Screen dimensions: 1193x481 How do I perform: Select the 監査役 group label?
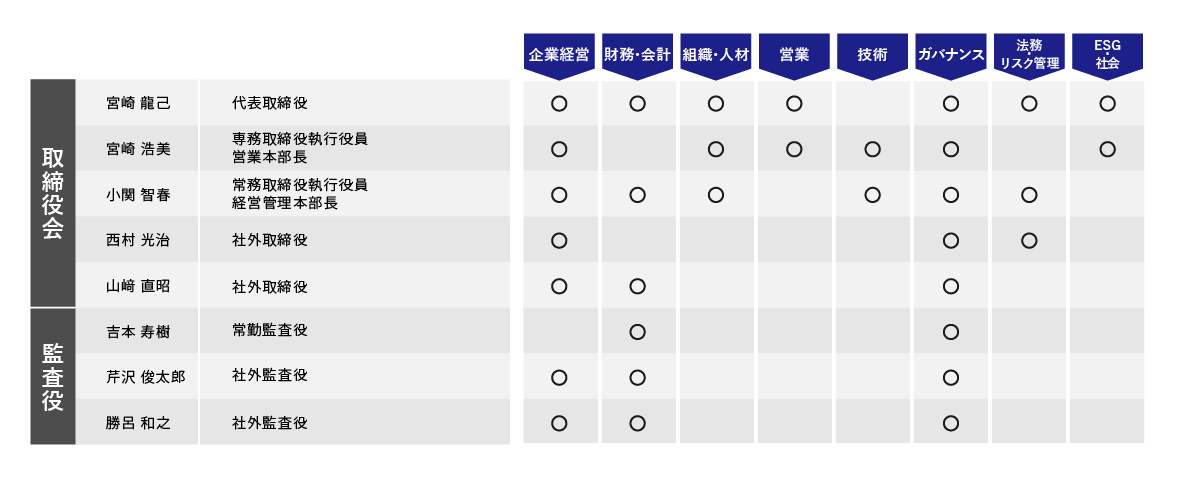pos(53,377)
